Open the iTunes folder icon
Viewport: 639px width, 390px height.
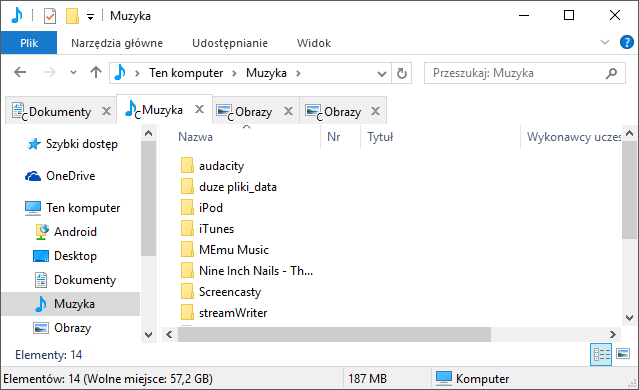pyautogui.click(x=187, y=229)
